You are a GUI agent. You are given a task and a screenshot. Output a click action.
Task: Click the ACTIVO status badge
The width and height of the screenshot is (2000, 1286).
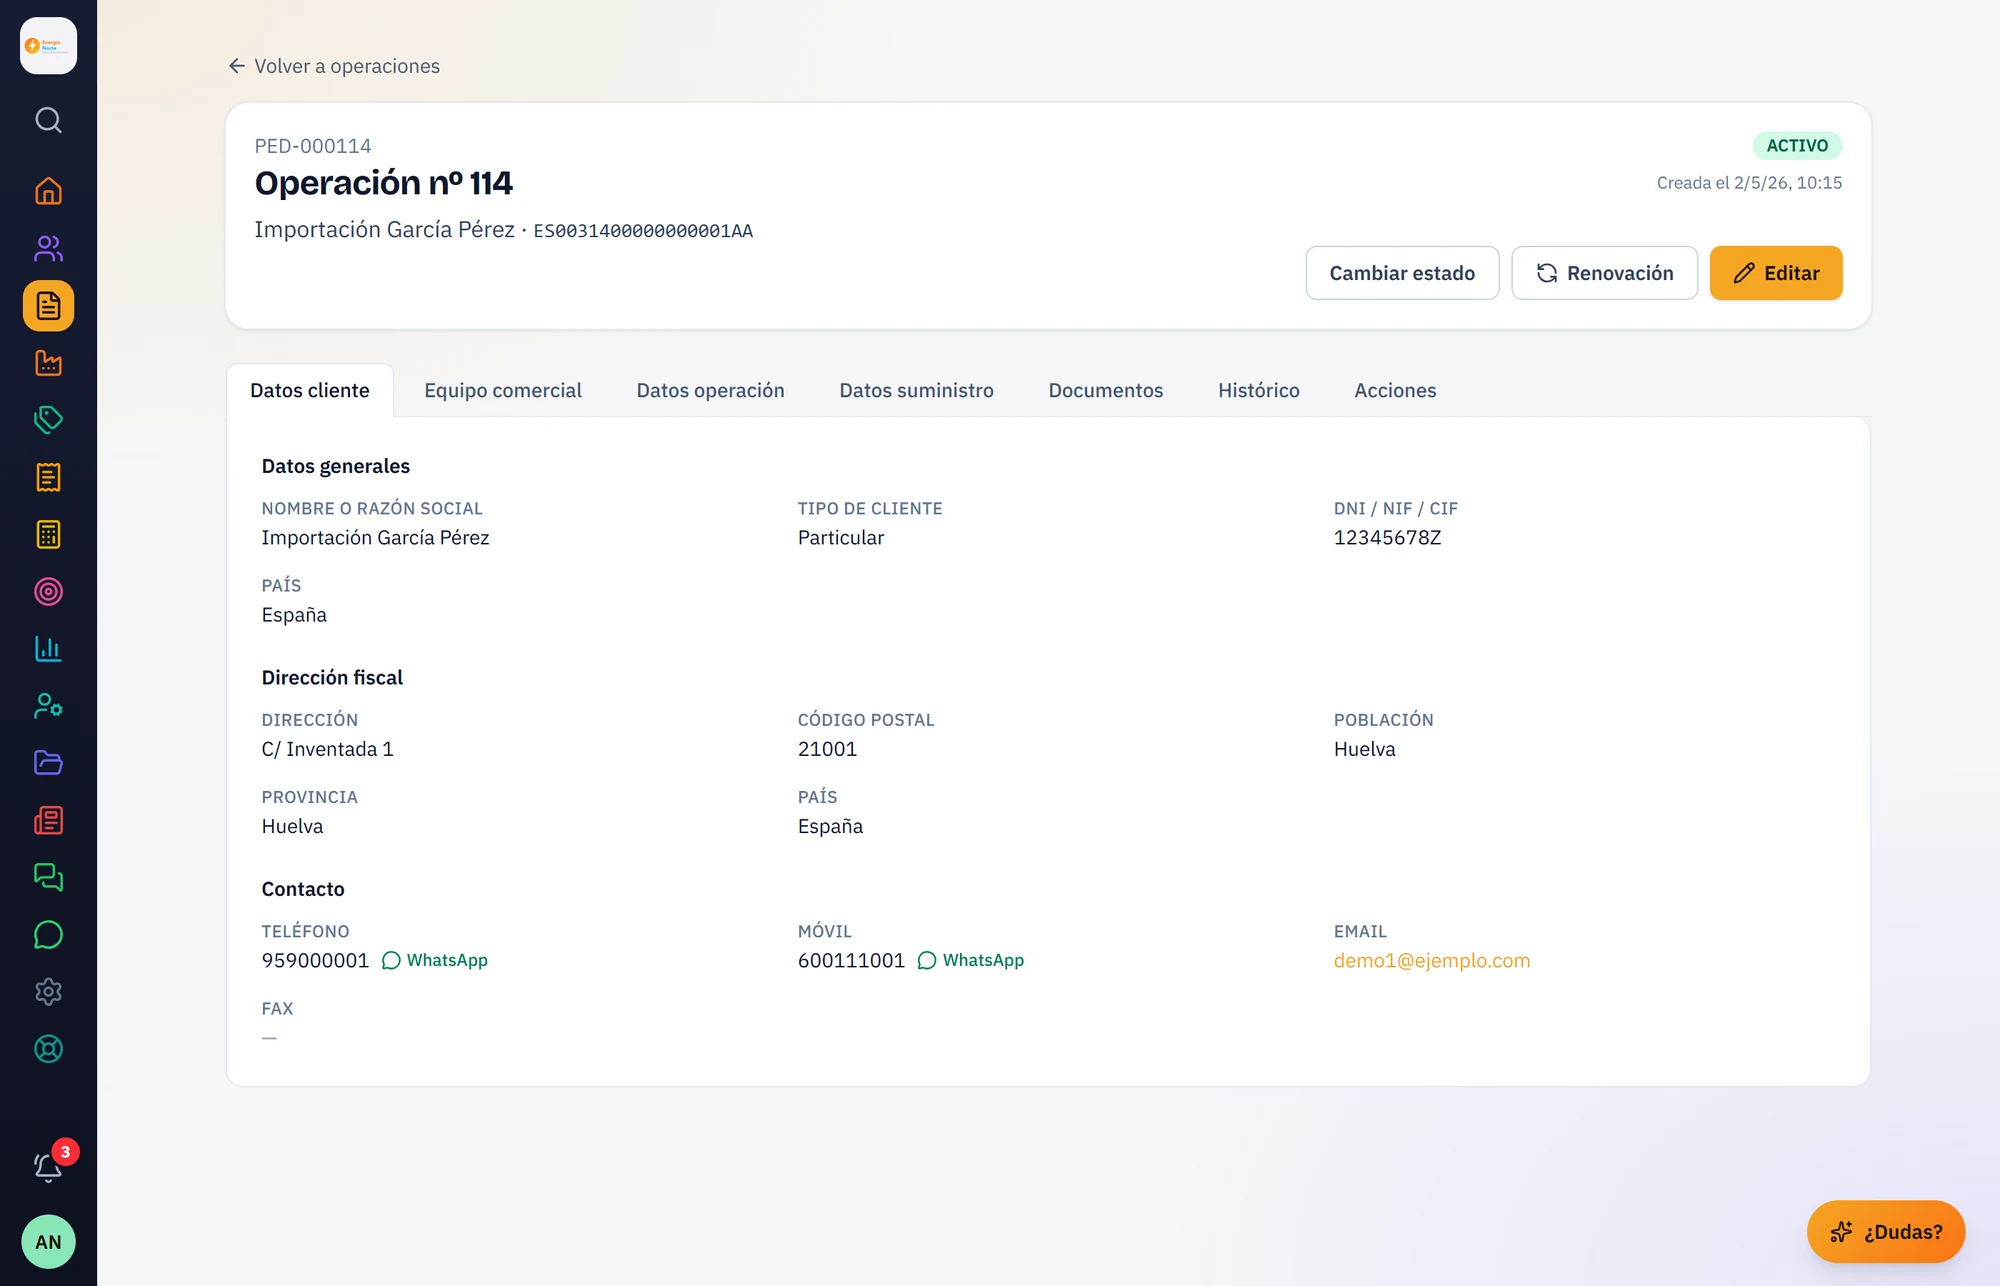click(x=1797, y=146)
